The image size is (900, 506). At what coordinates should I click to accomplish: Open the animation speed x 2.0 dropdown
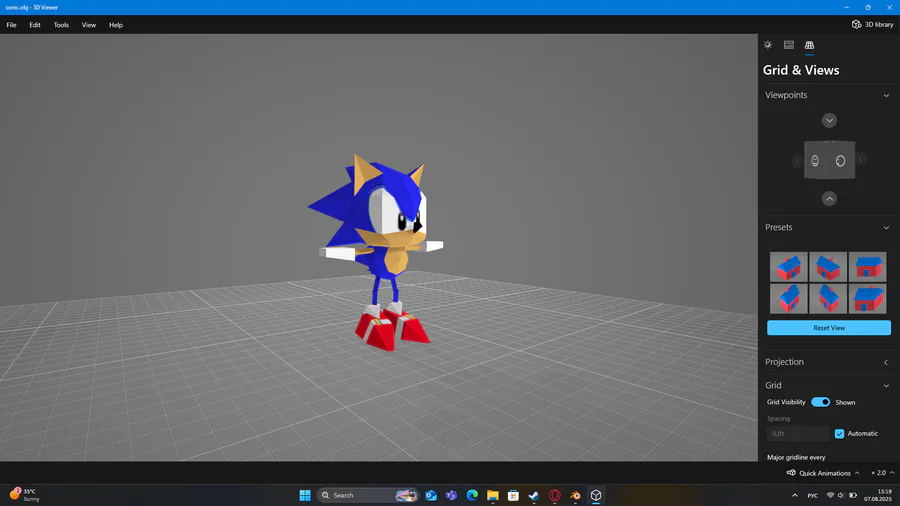click(x=882, y=473)
